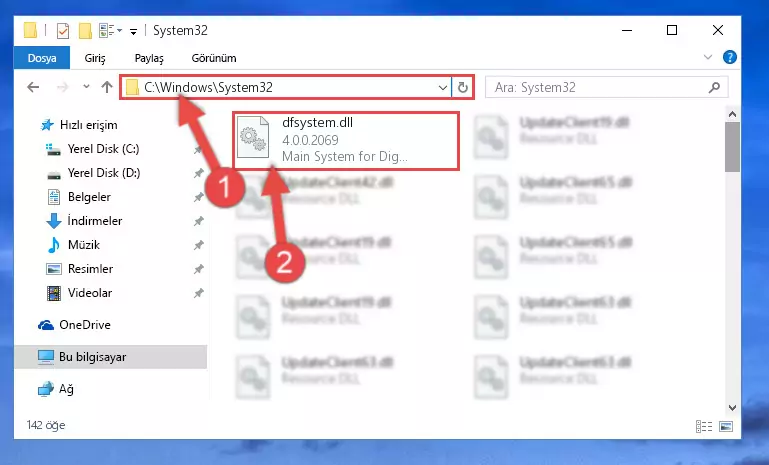This screenshot has height=465, width=769.
Task: Open Yerel Disk (D:) in sidebar
Action: [x=104, y=173]
